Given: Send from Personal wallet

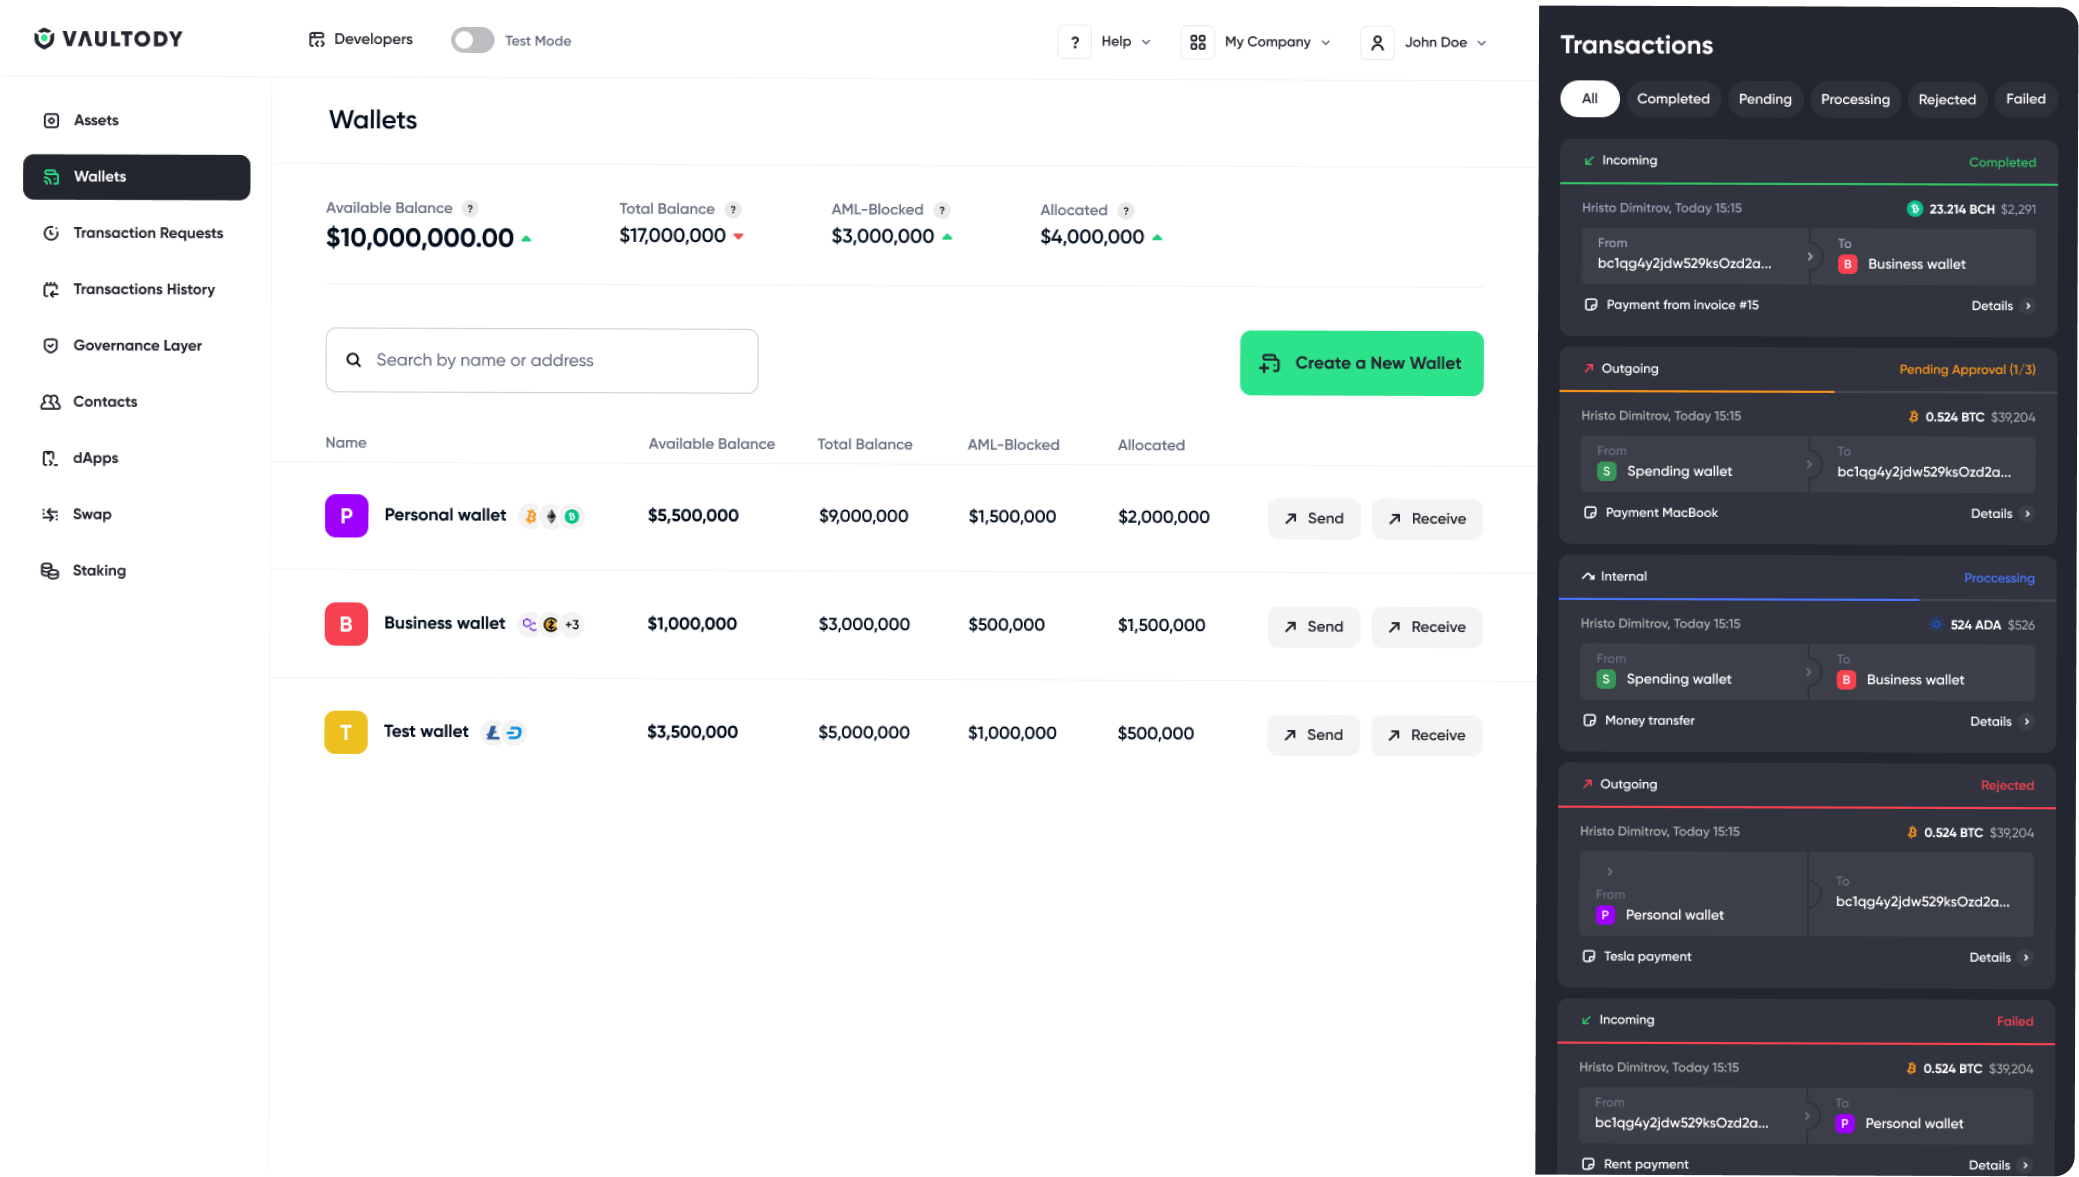Looking at the screenshot, I should (1314, 519).
